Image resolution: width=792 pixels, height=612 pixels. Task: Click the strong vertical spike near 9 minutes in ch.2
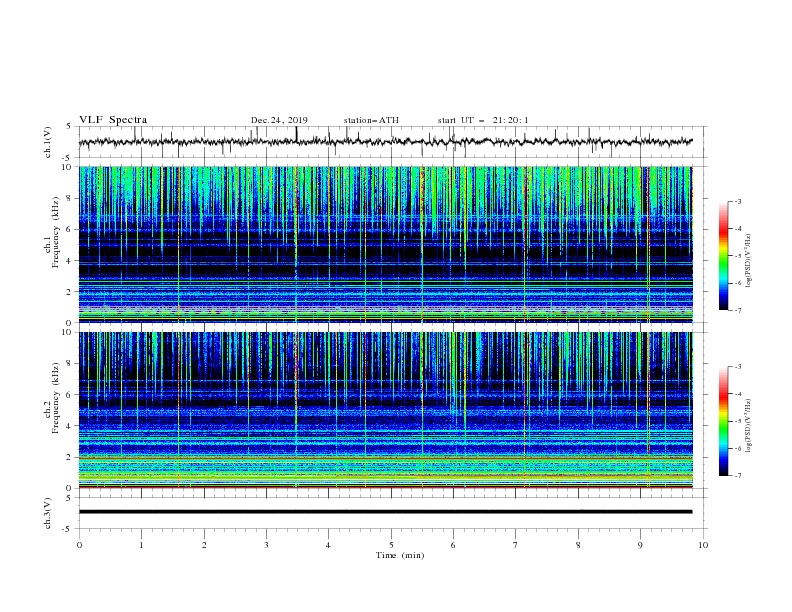click(x=648, y=410)
